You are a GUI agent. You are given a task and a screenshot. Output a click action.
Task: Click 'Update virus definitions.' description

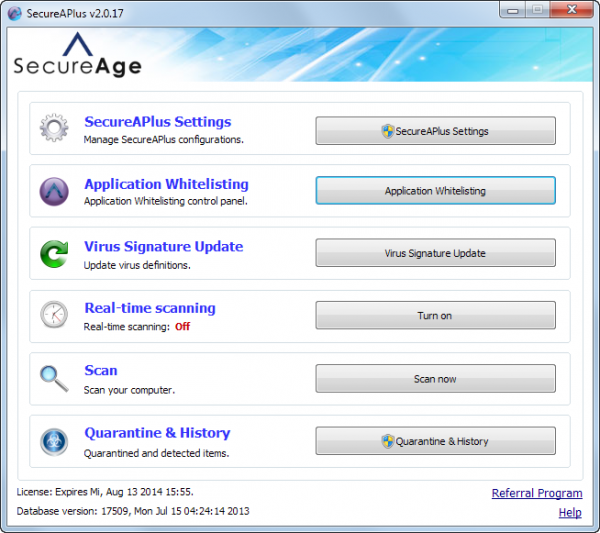[137, 265]
